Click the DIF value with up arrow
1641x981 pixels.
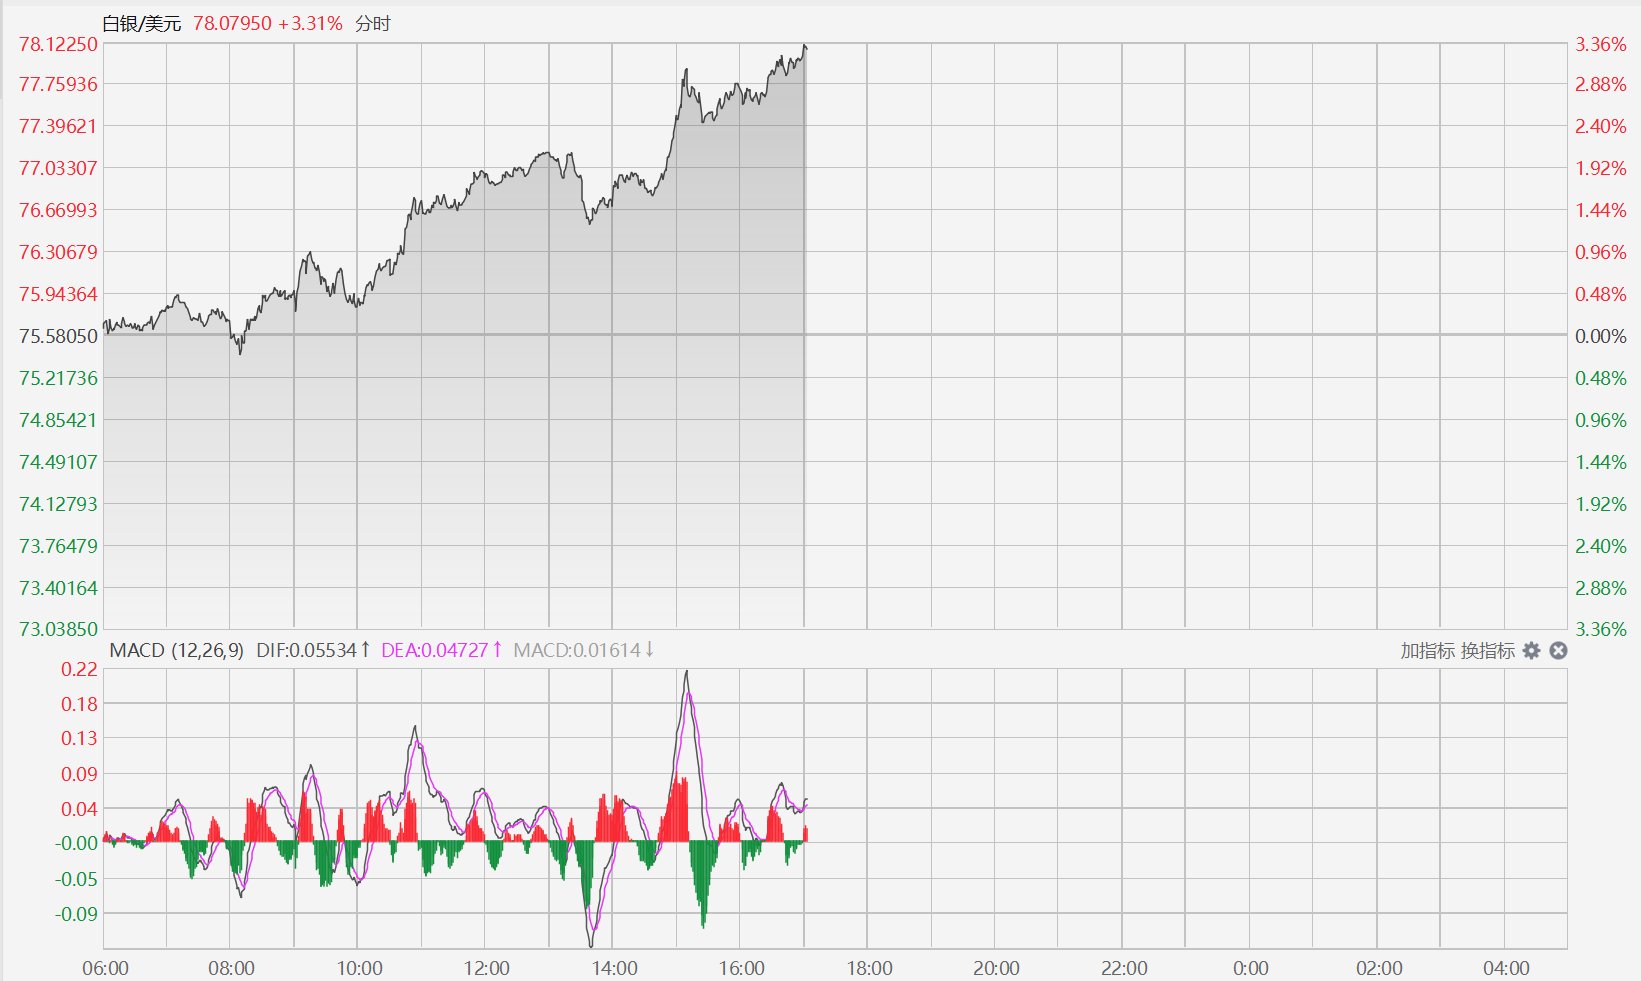[314, 650]
